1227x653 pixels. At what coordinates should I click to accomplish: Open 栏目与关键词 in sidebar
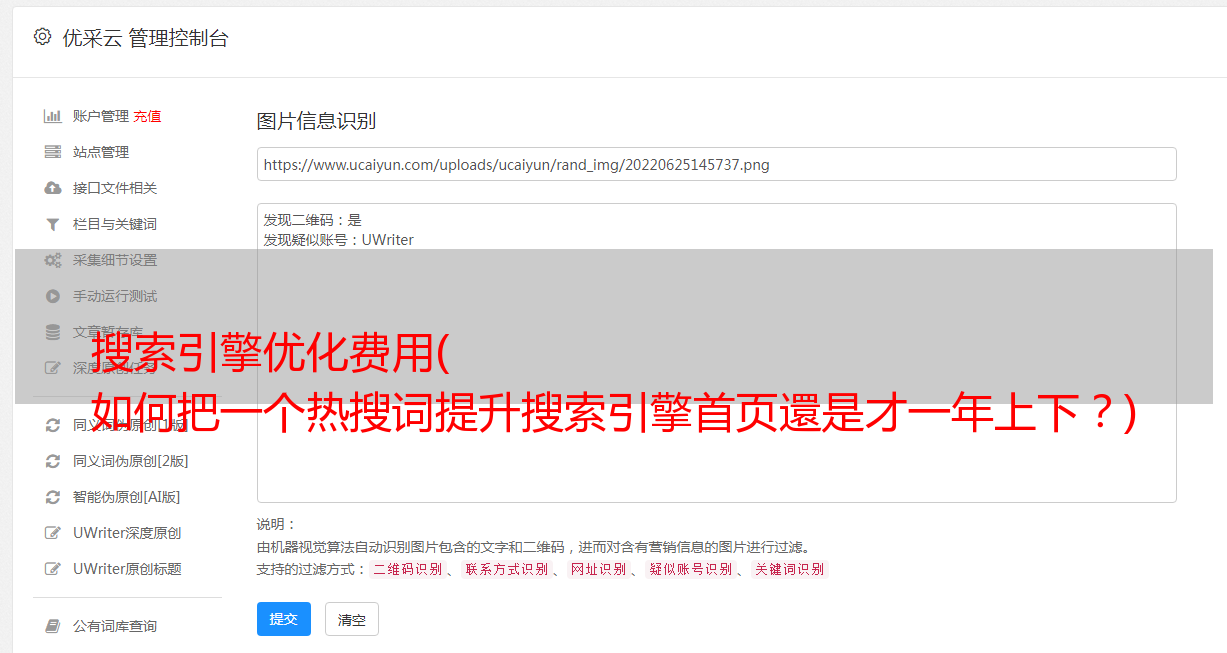115,224
